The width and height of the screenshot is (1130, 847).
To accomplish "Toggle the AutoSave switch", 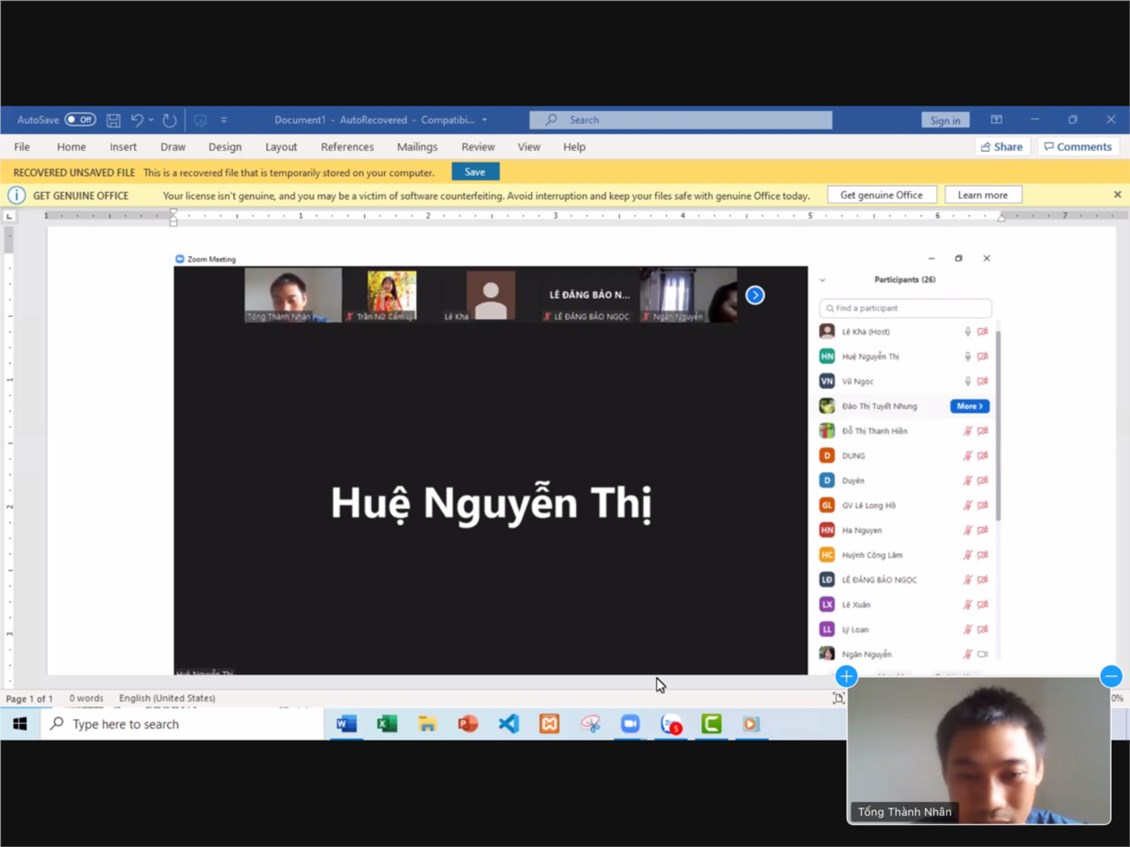I will [x=80, y=120].
